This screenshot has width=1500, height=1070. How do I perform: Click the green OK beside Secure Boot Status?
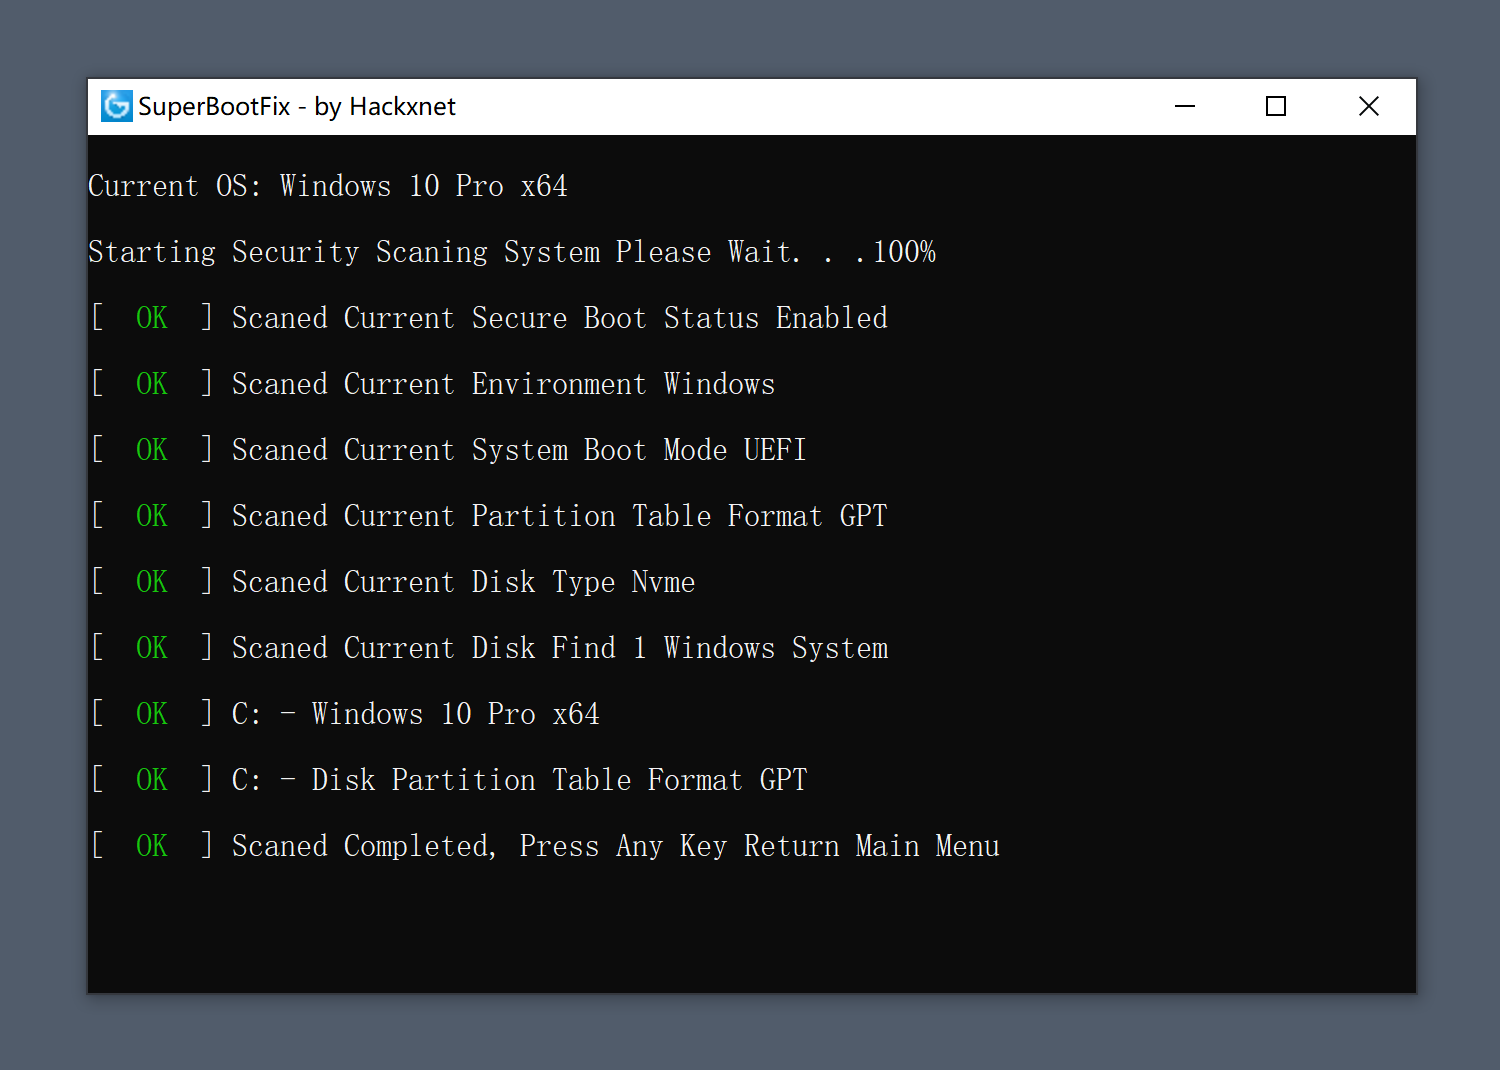tap(152, 318)
